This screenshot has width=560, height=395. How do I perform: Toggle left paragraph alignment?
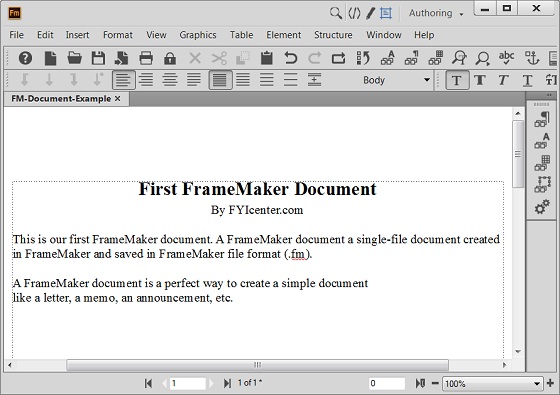(x=124, y=80)
